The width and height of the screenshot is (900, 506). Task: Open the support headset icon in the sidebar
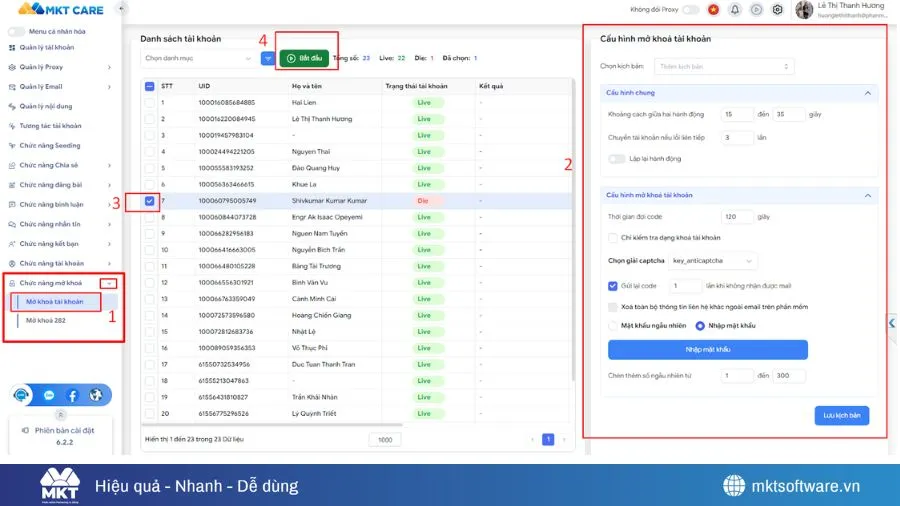point(22,395)
